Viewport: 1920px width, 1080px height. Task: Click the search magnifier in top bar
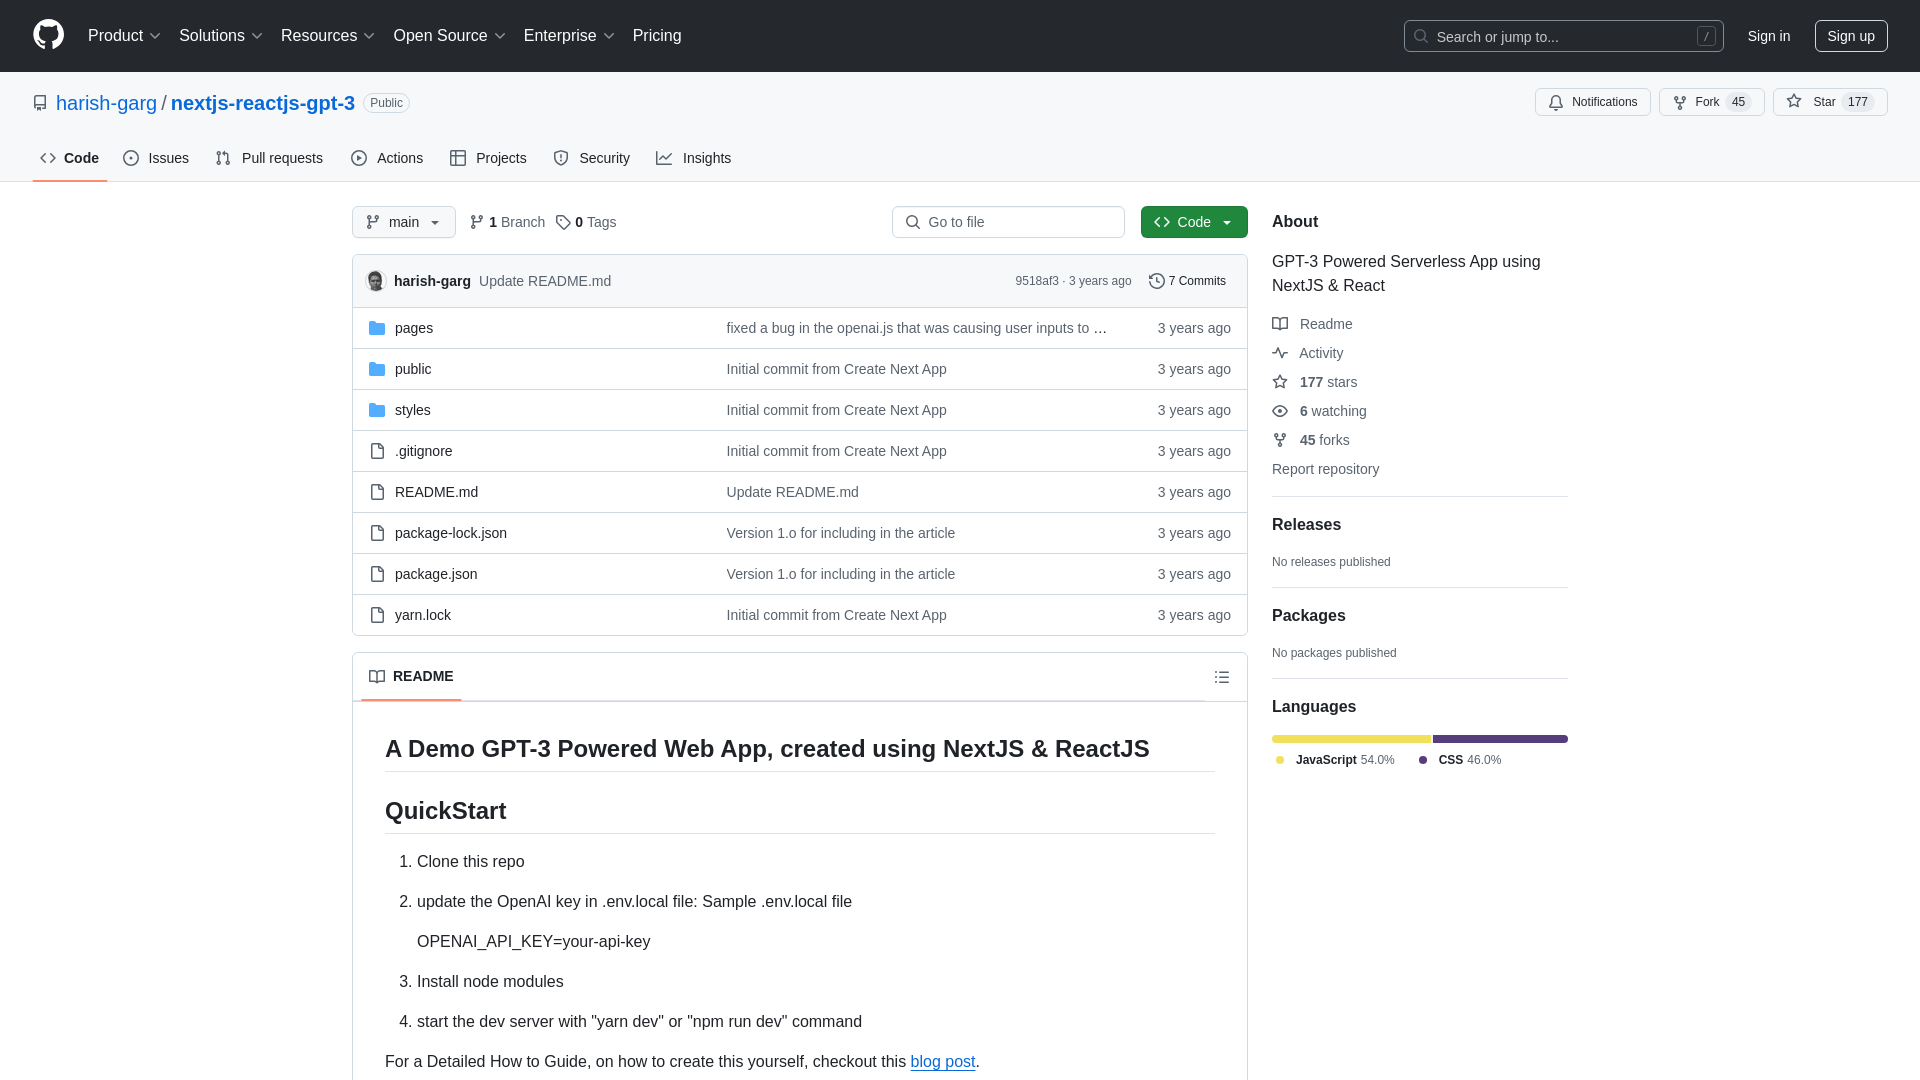point(1420,36)
